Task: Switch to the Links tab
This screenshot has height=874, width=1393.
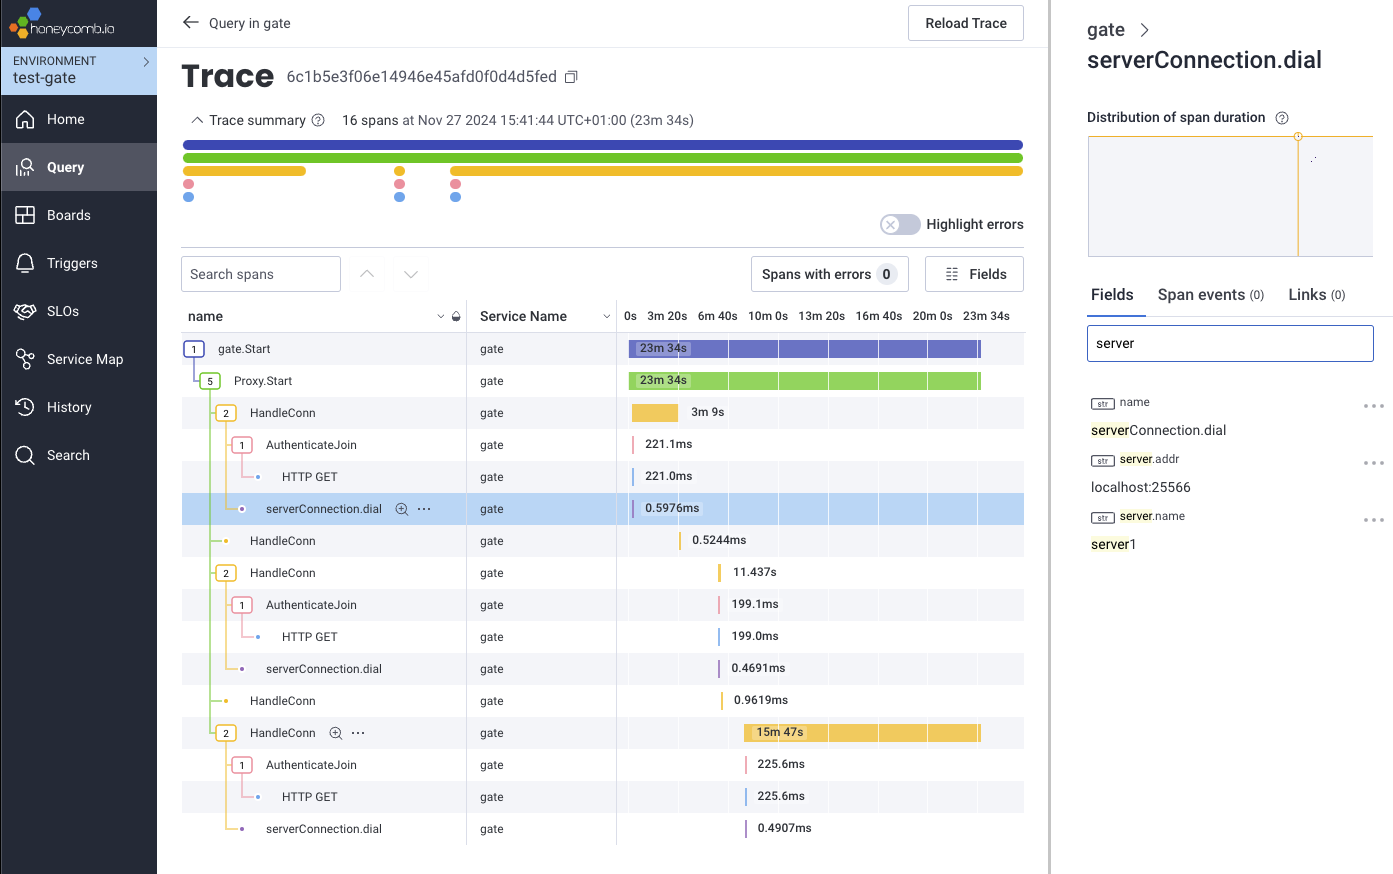Action: 1316,295
